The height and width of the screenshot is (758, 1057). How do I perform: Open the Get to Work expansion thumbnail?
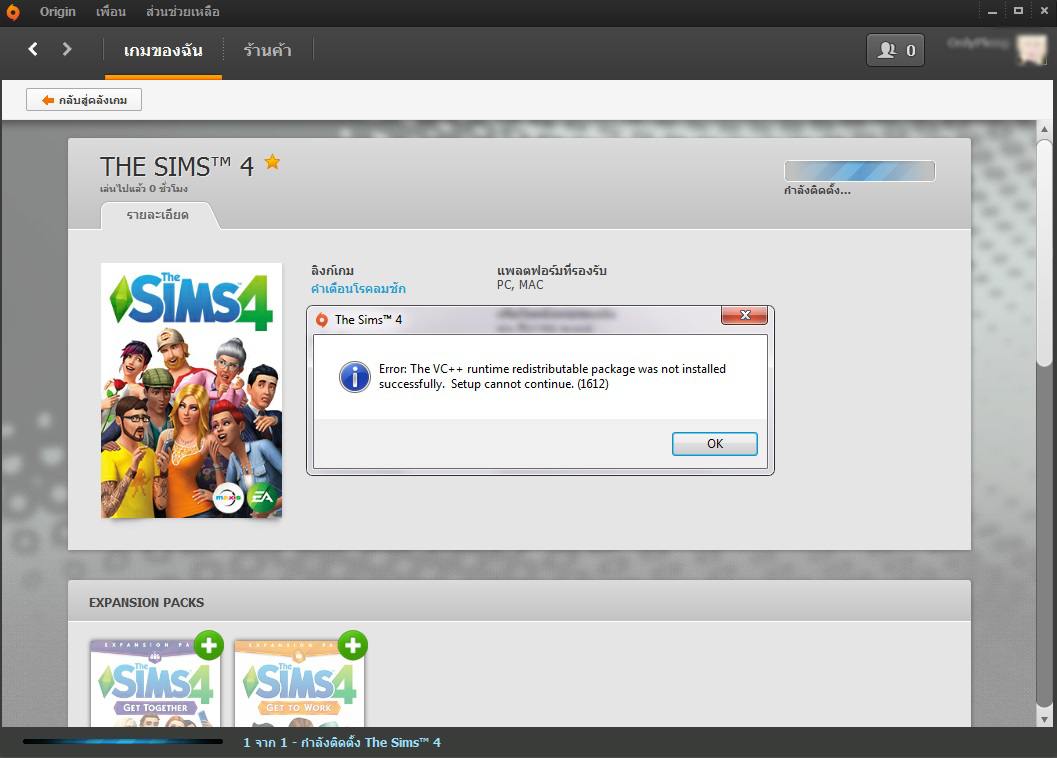[x=299, y=683]
